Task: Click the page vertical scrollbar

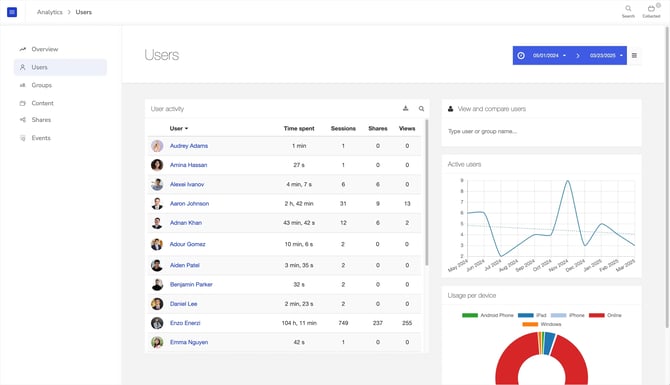Action: (667, 177)
